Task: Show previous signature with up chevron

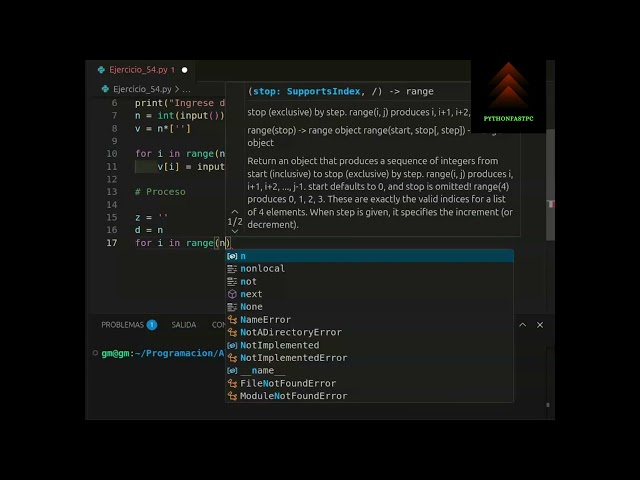Action: click(x=235, y=212)
